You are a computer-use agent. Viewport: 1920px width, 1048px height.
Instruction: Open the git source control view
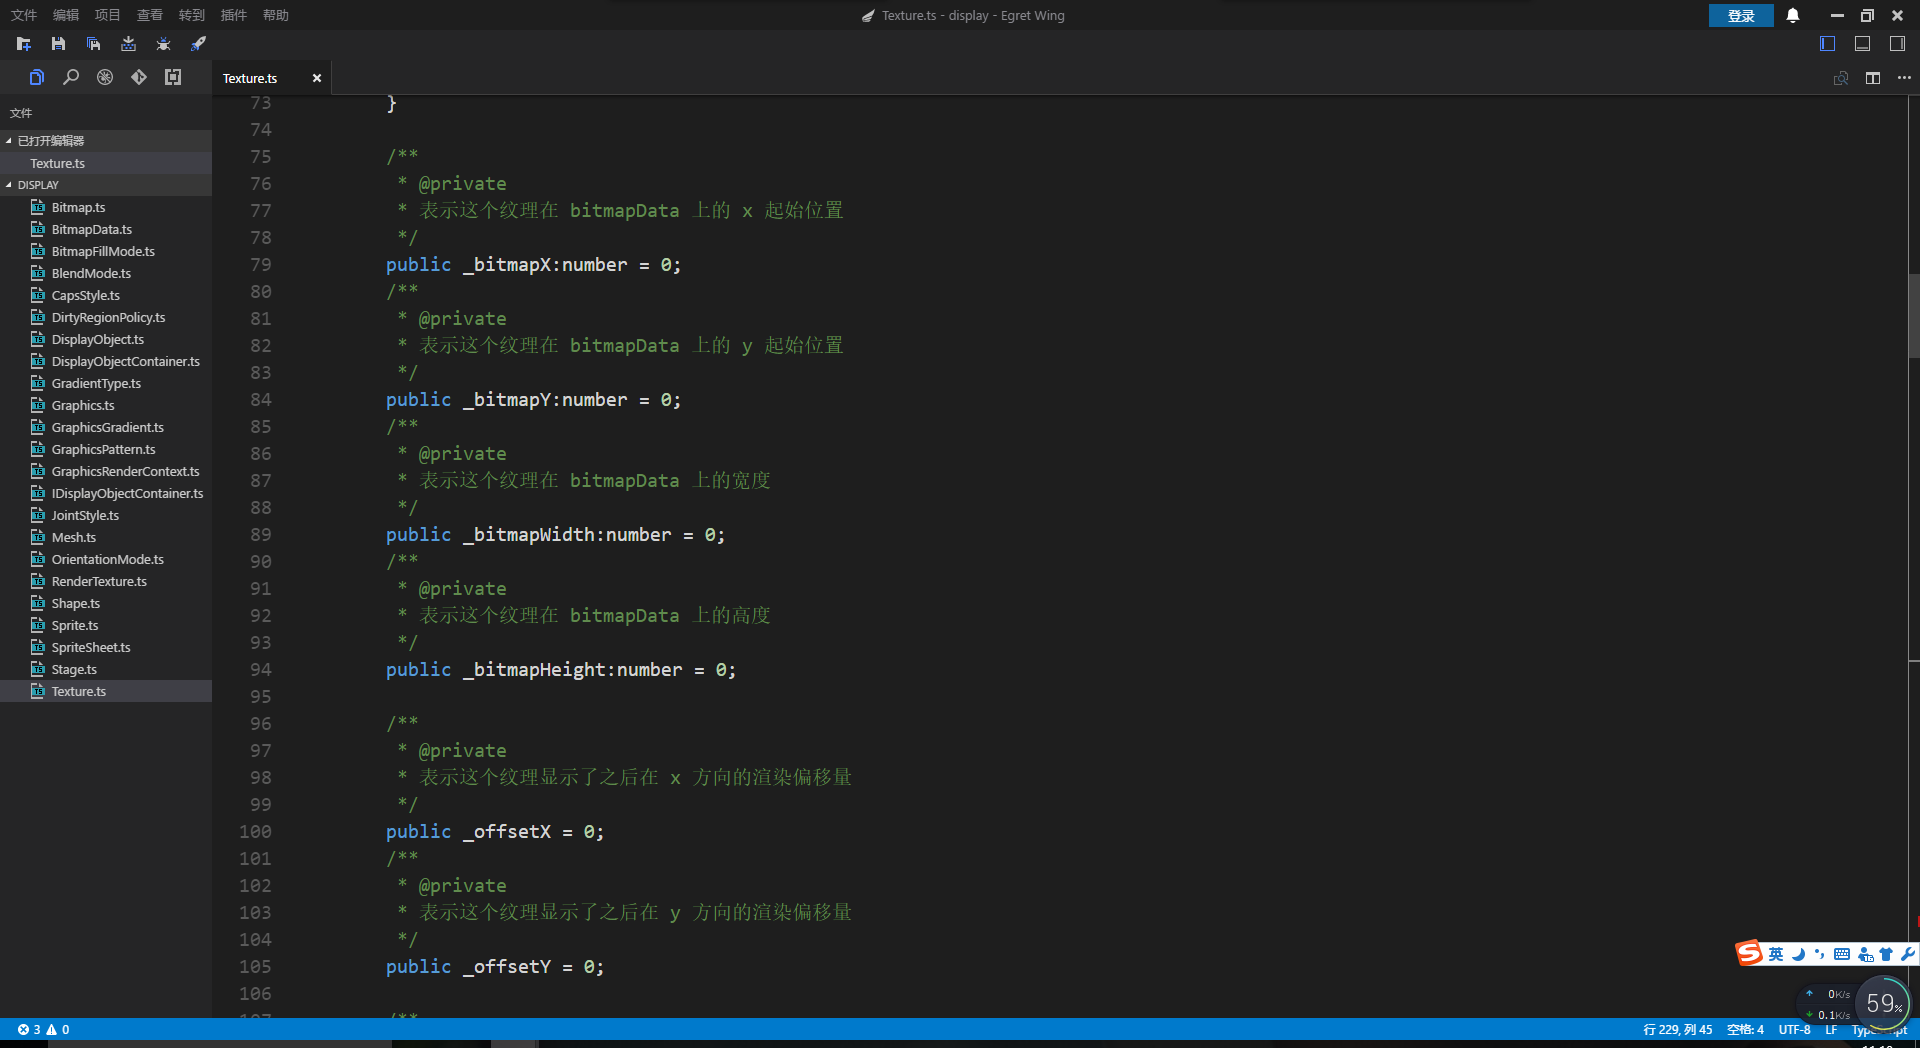click(139, 77)
